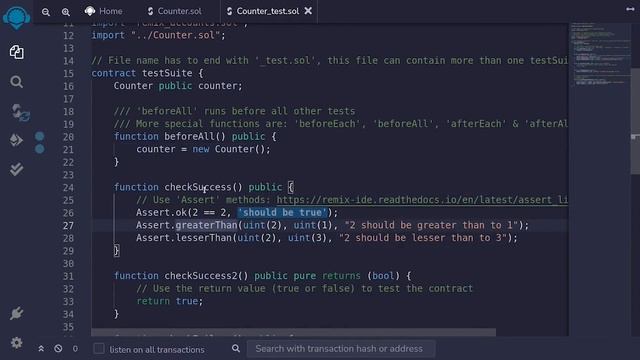Screen dimensions: 640x360
Task: Click the Remix logo icon
Action: point(16,18)
